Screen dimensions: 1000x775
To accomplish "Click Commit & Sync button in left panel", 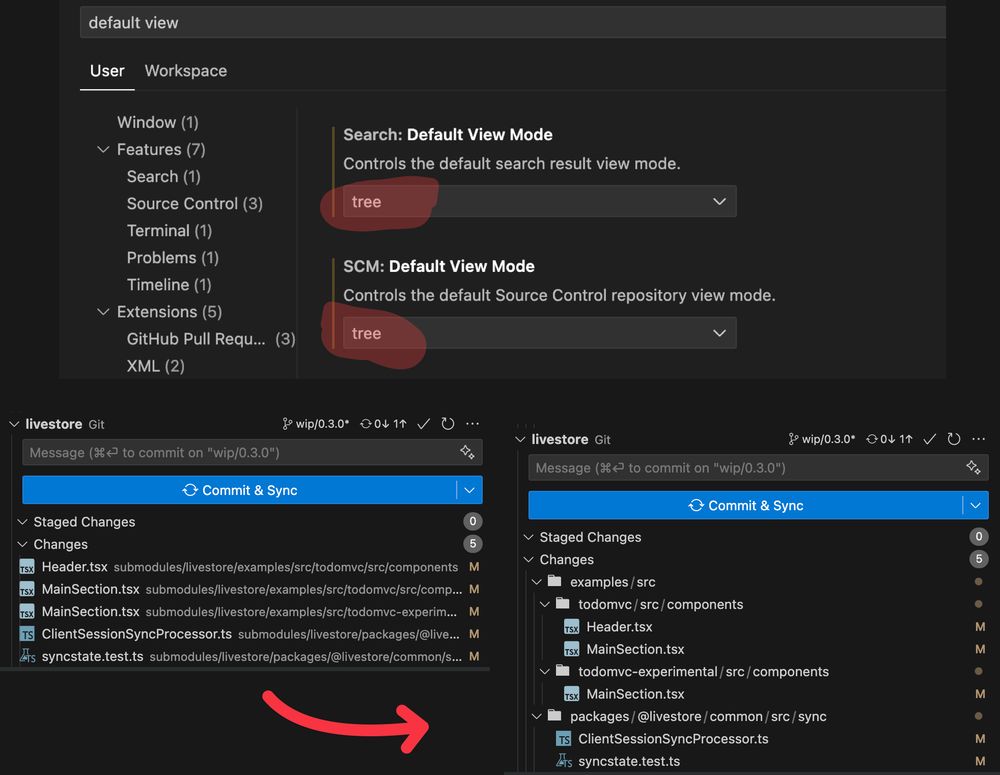I will tap(239, 490).
